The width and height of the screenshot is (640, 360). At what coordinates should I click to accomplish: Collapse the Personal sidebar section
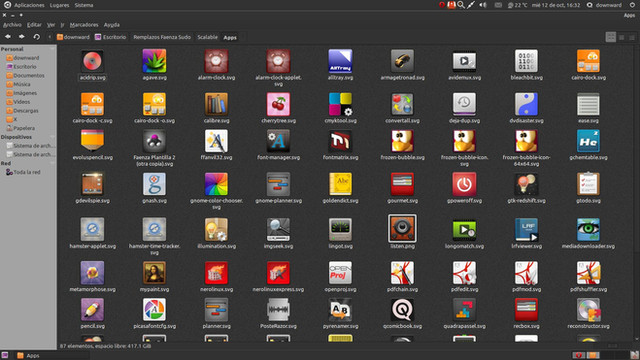(52, 49)
